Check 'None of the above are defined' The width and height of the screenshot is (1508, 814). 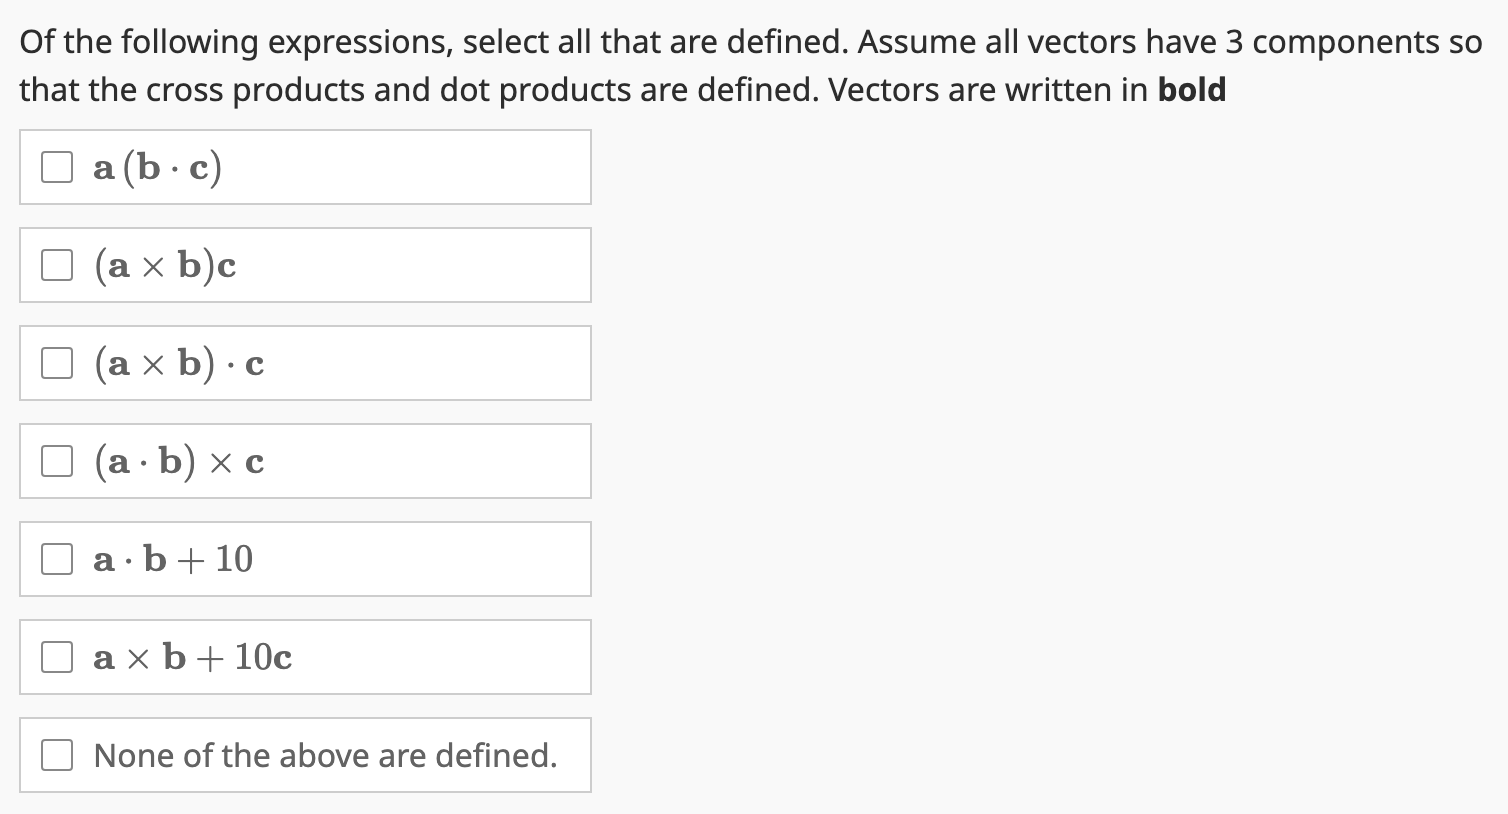[57, 754]
